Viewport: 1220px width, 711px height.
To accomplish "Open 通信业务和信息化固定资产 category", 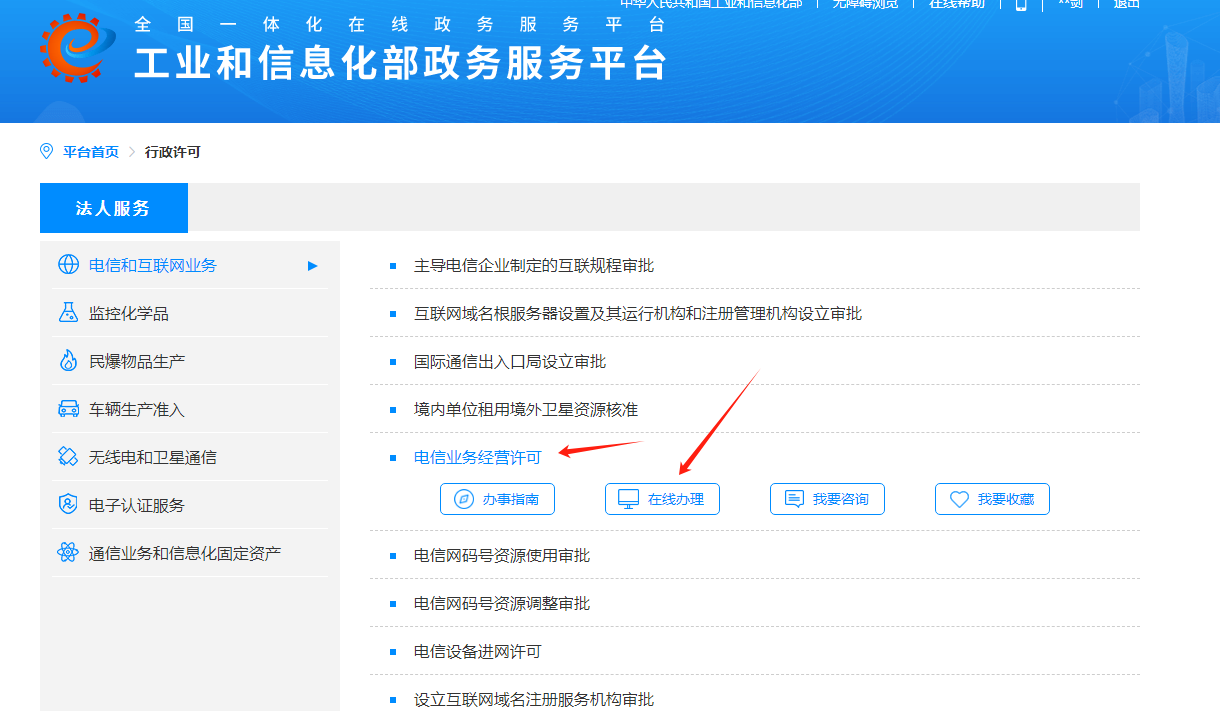I will (x=190, y=553).
